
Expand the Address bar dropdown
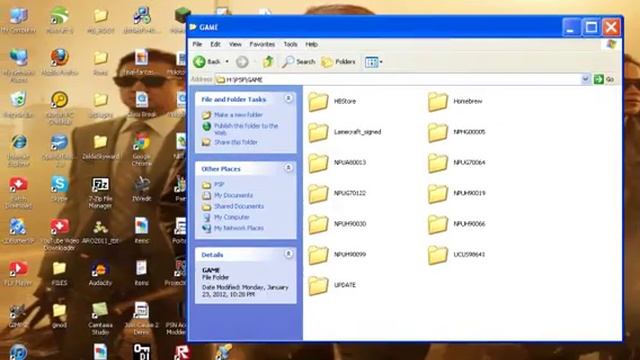585,79
